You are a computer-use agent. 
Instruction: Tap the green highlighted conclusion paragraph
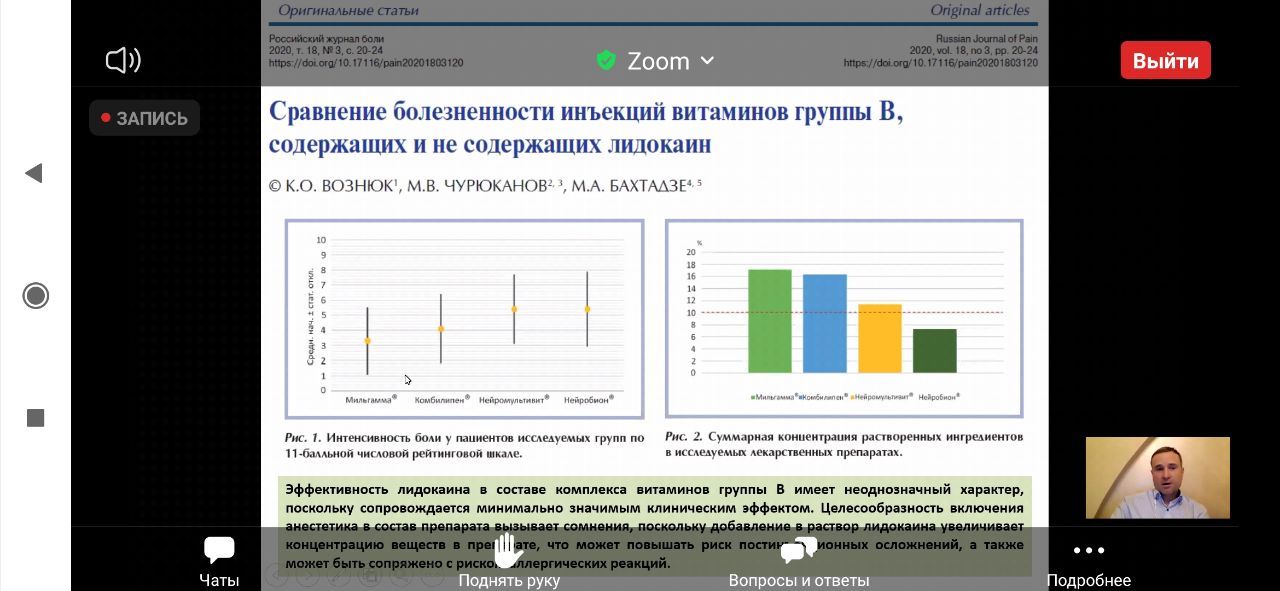click(x=655, y=526)
